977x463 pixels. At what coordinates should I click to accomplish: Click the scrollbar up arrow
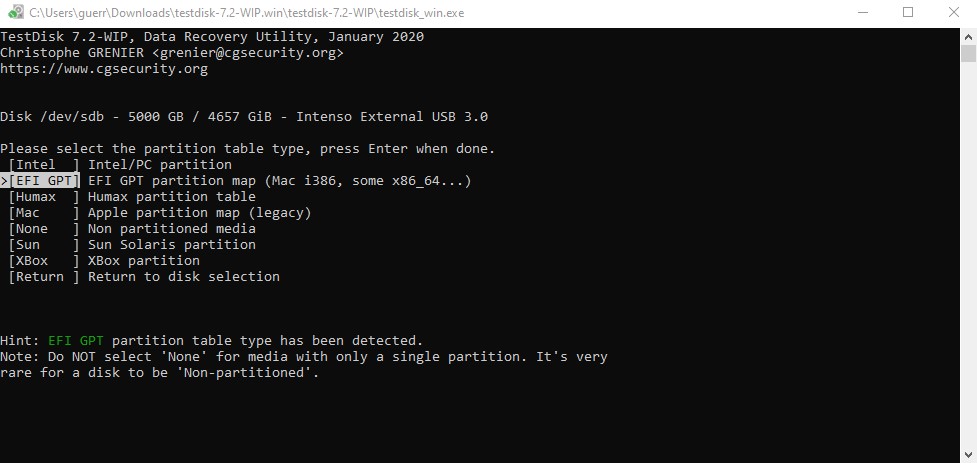point(968,35)
